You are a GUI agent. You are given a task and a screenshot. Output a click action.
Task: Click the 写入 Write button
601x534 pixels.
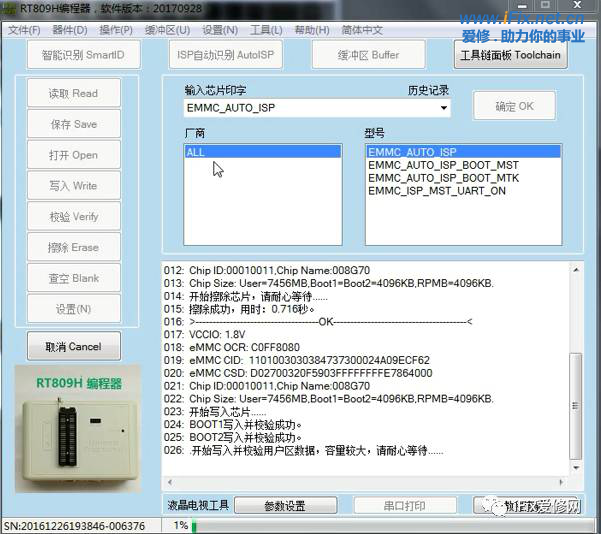(x=74, y=186)
